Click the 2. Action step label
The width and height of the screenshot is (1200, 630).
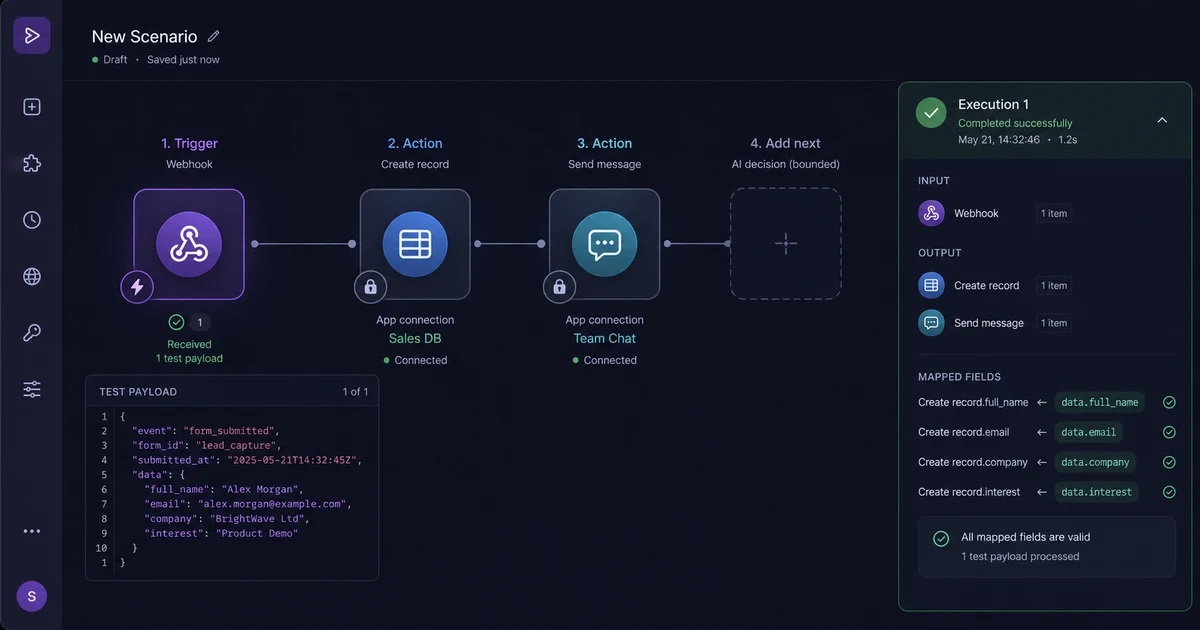tap(415, 143)
